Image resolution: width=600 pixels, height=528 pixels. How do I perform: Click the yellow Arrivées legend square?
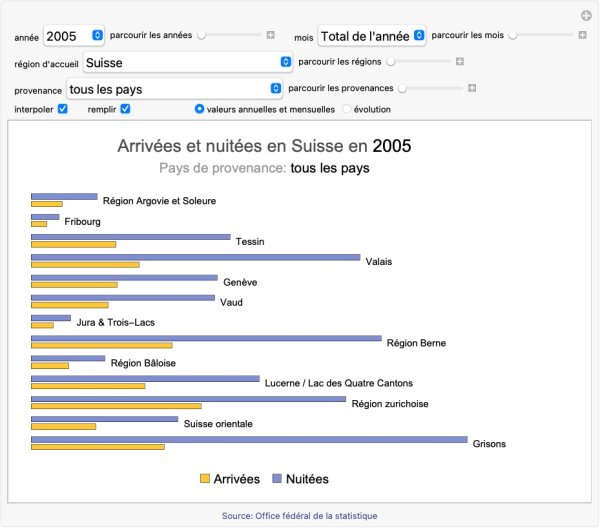click(x=205, y=479)
